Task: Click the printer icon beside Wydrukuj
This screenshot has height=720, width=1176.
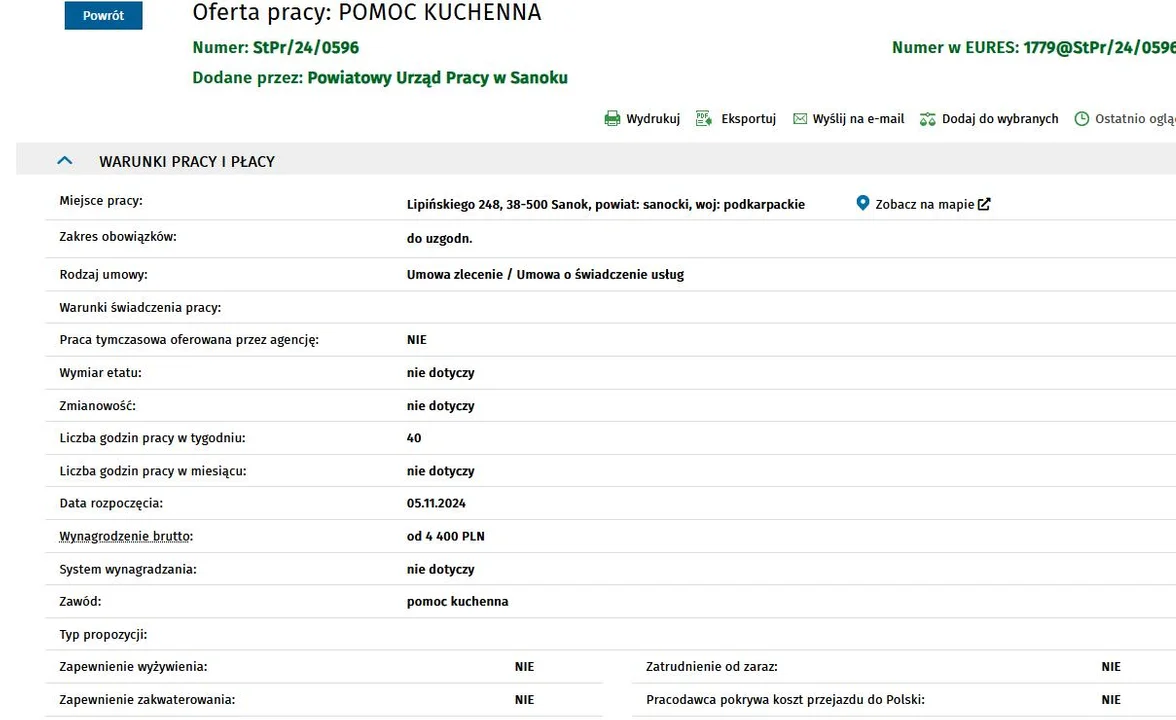Action: 612,119
